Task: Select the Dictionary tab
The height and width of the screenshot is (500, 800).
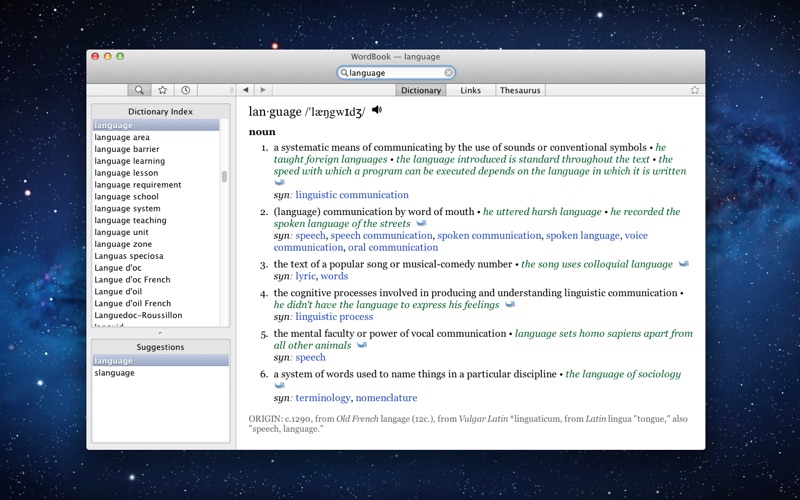Action: tap(421, 90)
